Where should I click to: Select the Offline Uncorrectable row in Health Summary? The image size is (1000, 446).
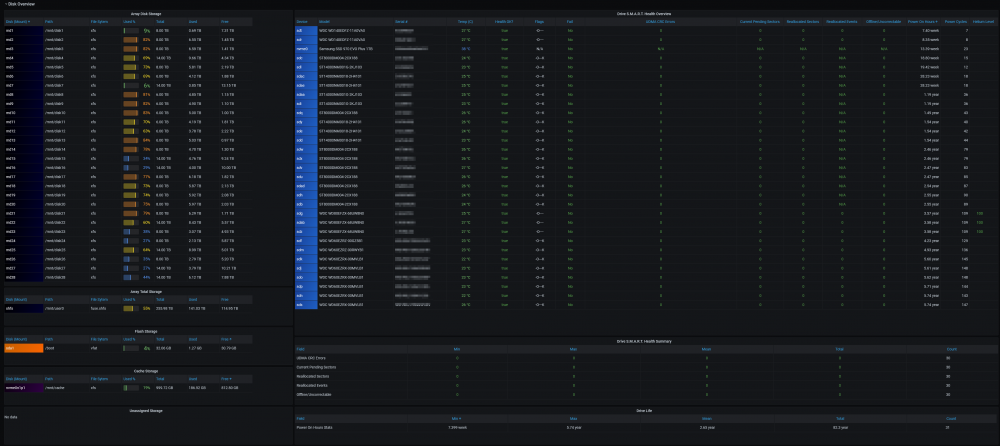pyautogui.click(x=646, y=395)
